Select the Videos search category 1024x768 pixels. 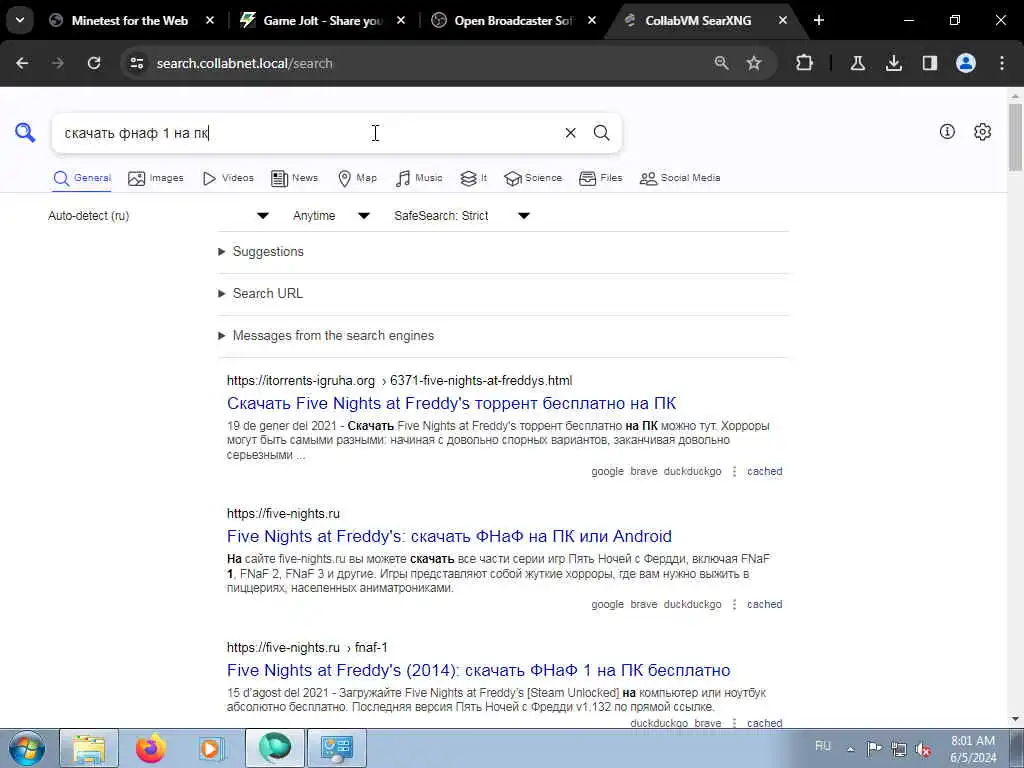(x=228, y=178)
